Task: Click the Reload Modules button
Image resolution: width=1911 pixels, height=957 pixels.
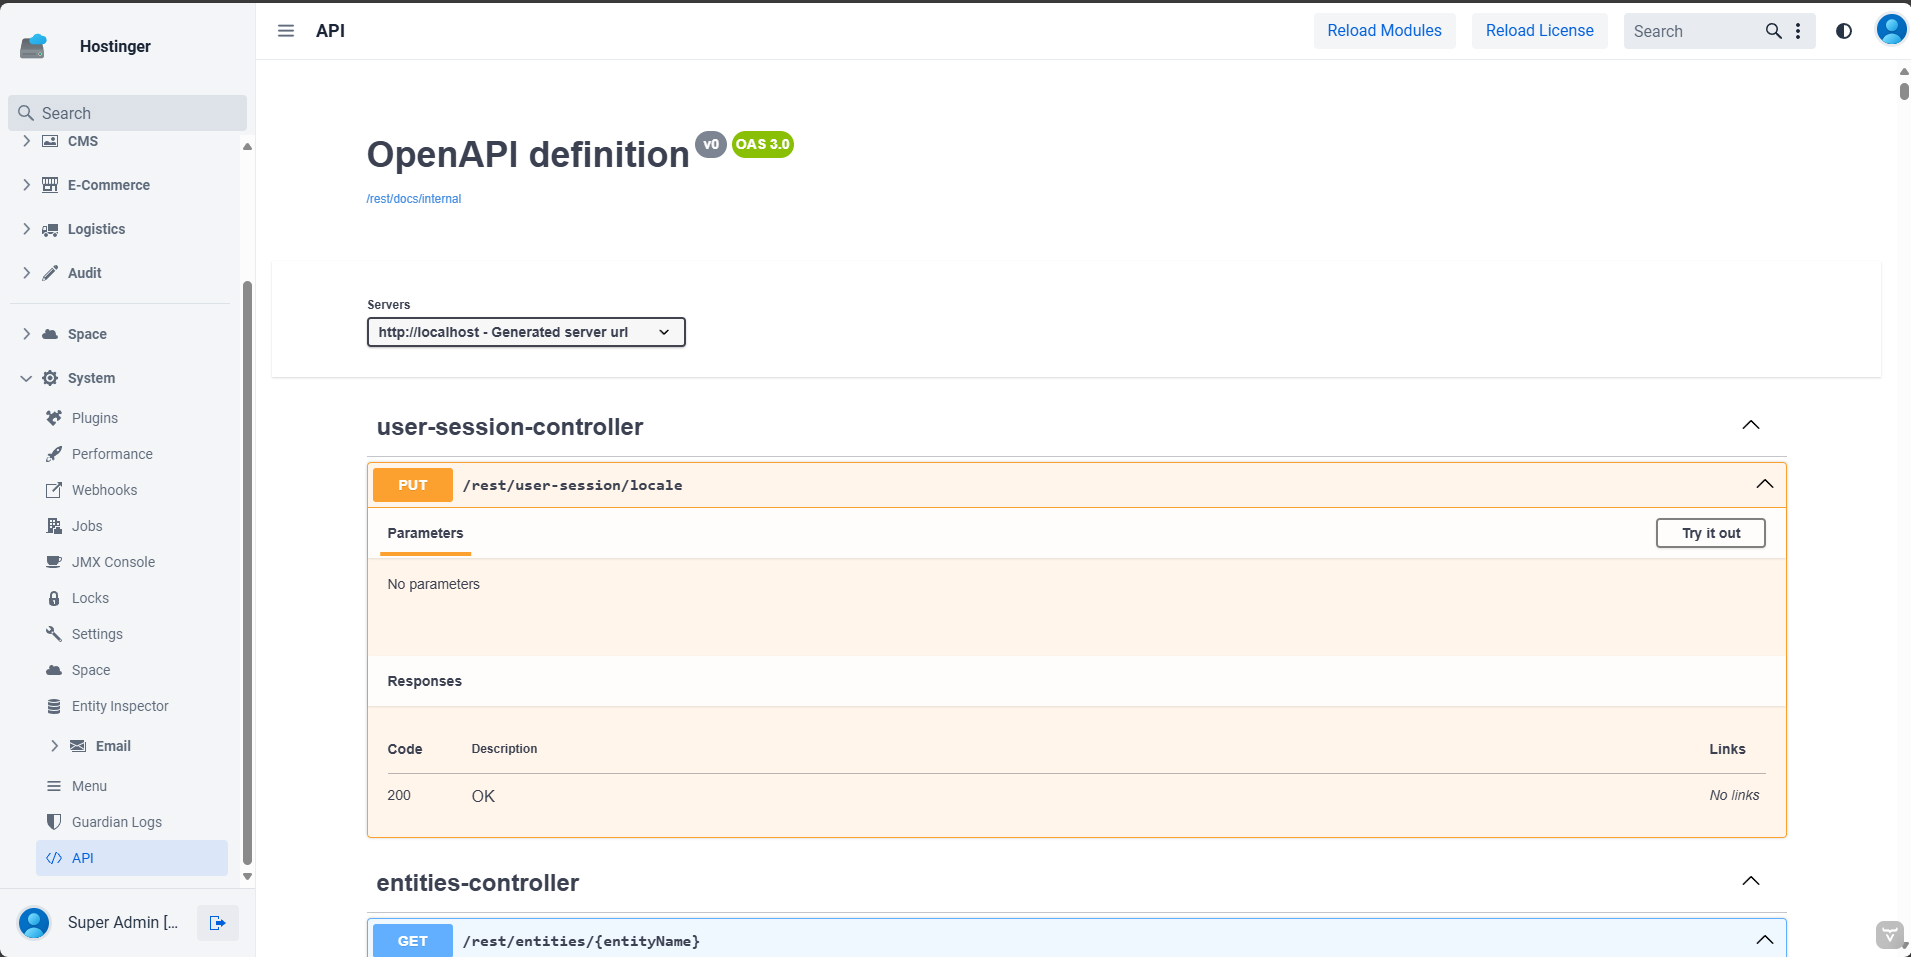Action: click(x=1384, y=31)
